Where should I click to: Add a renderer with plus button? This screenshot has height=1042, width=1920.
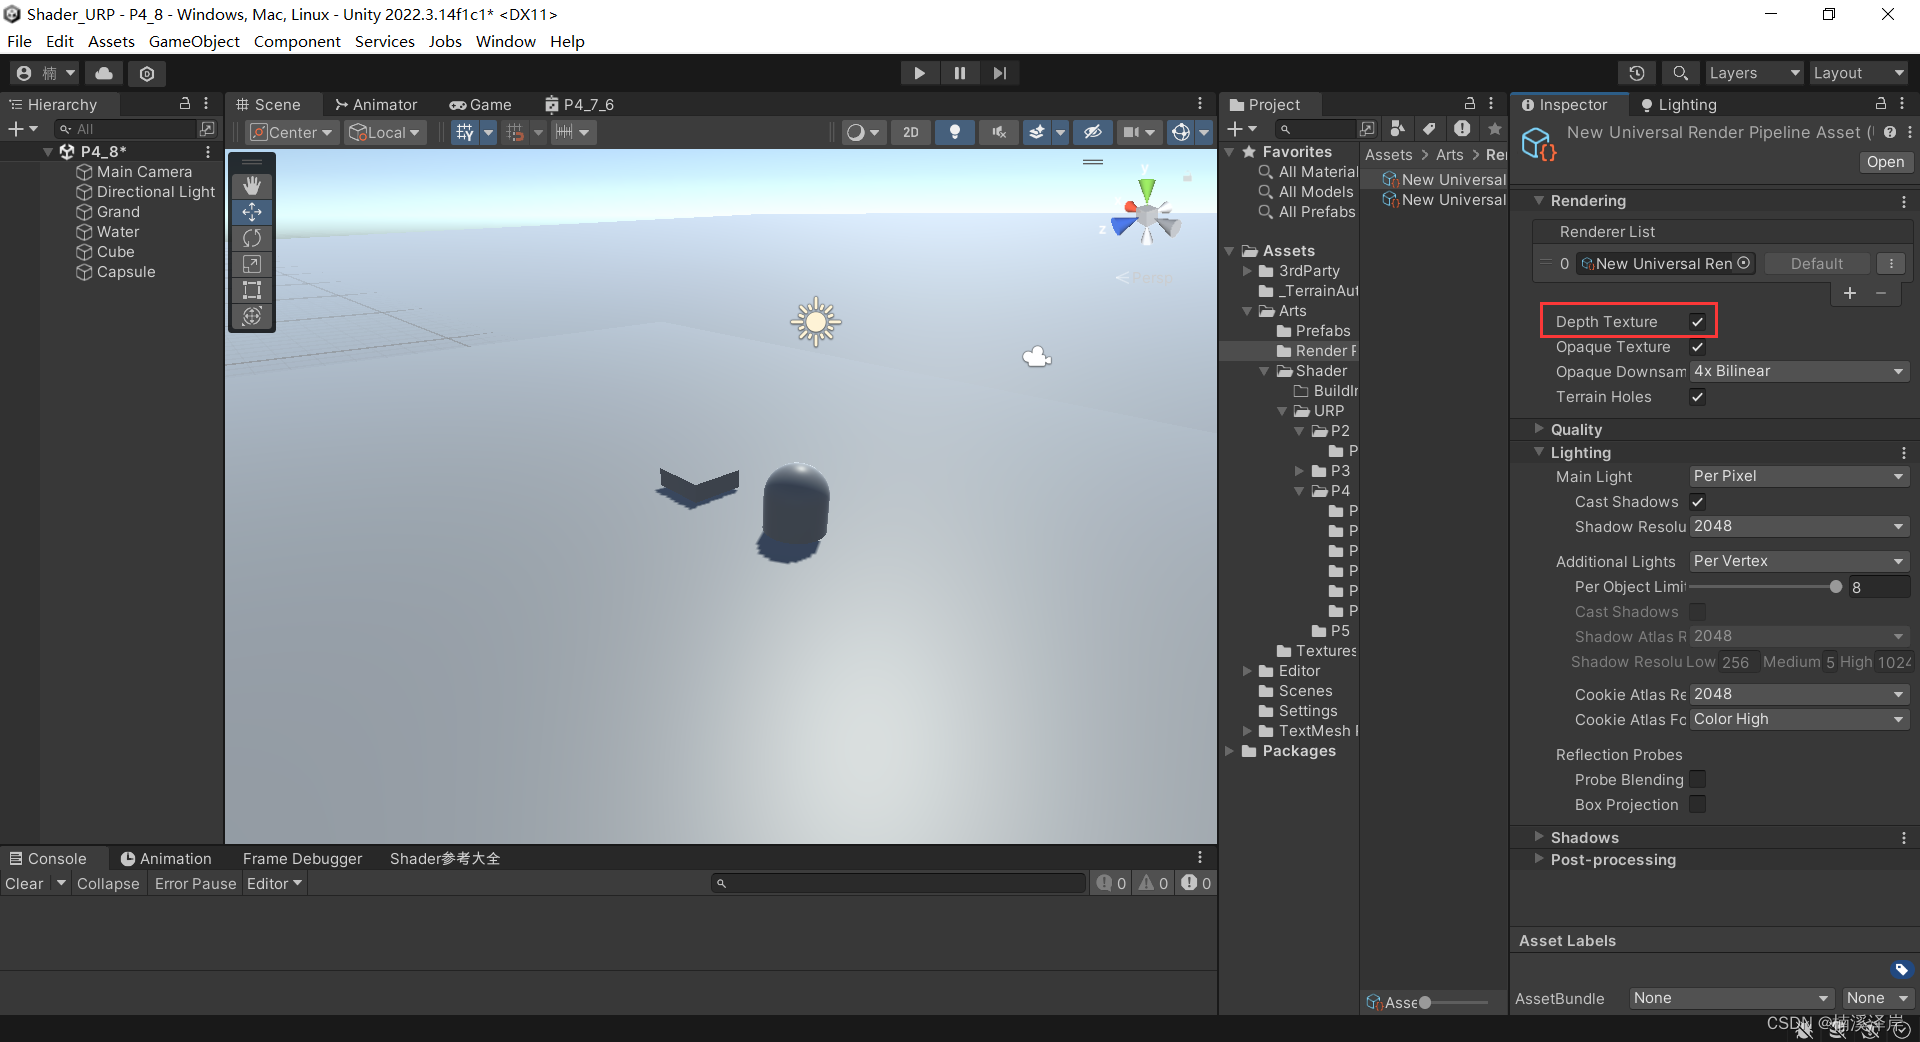coord(1849,293)
